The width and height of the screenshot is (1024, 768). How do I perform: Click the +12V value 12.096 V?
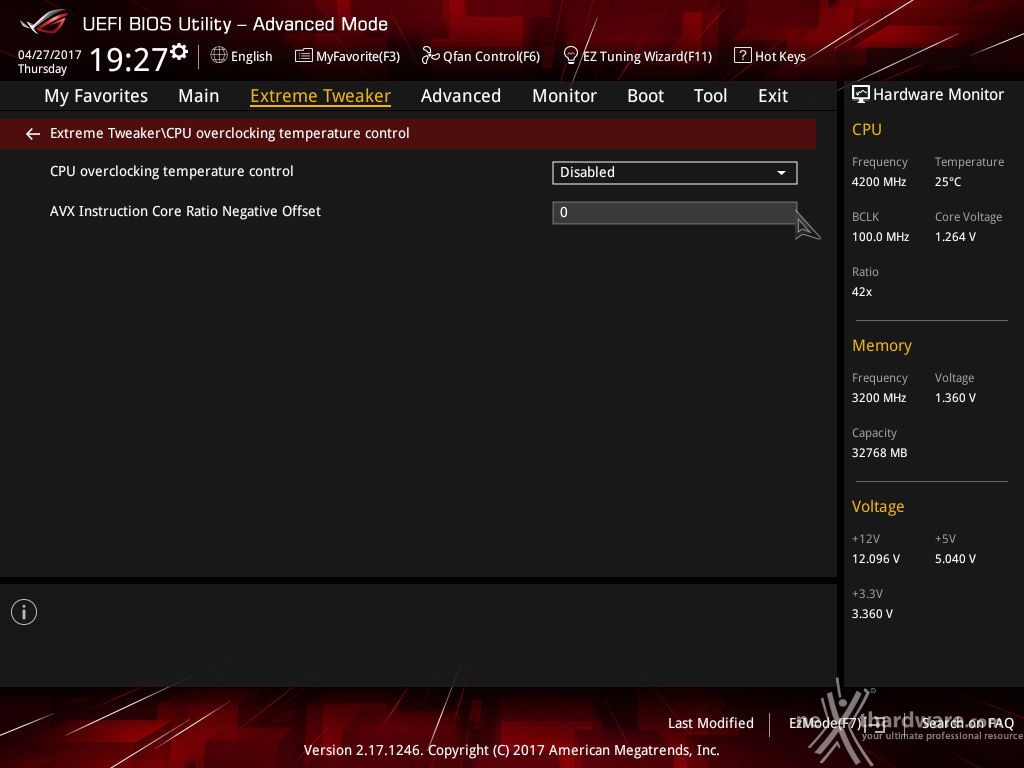(x=876, y=559)
